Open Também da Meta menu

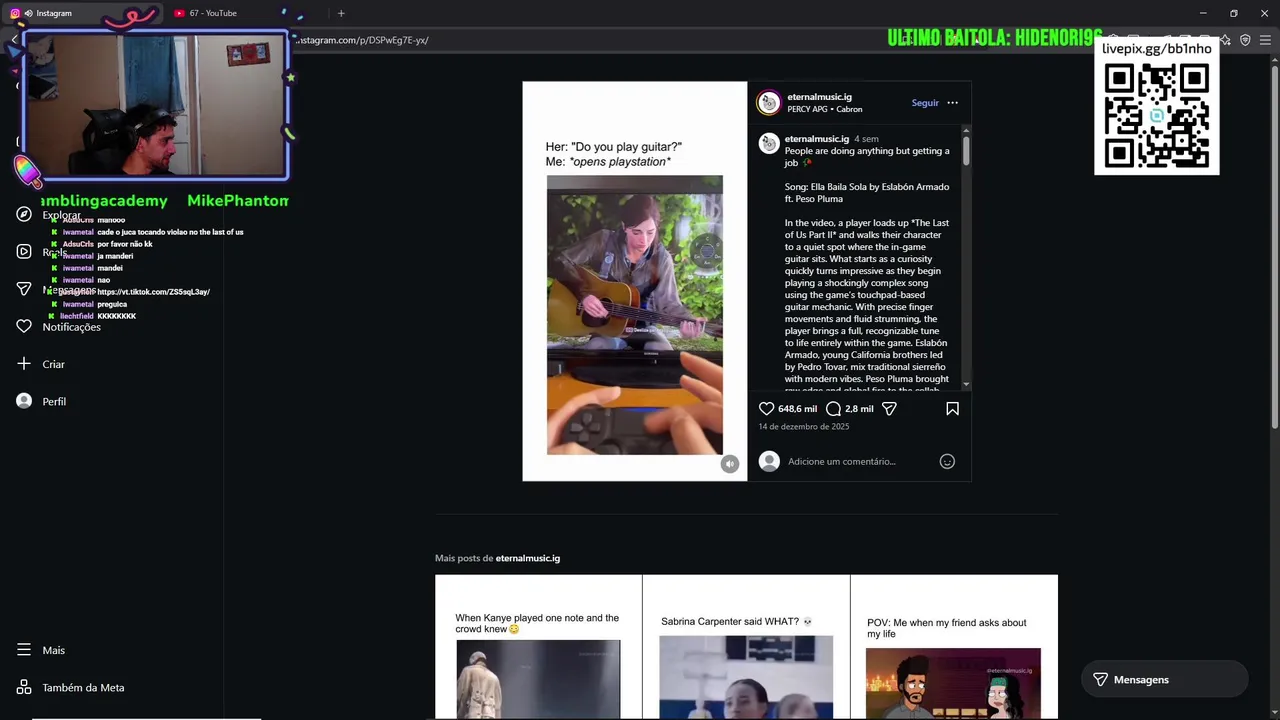(x=24, y=687)
